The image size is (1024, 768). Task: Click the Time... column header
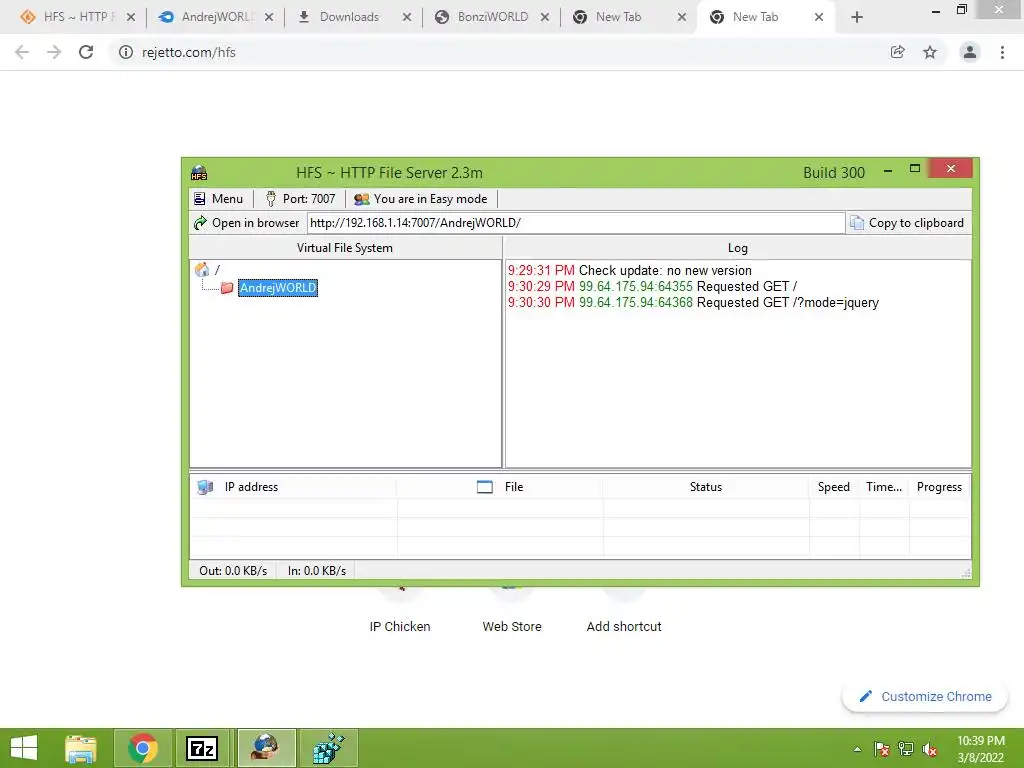click(x=884, y=487)
